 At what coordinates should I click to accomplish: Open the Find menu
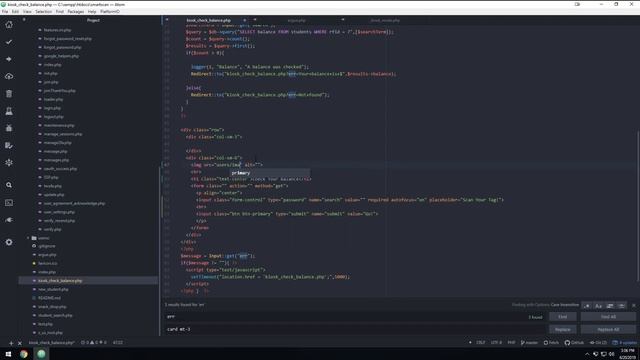(x=60, y=11)
